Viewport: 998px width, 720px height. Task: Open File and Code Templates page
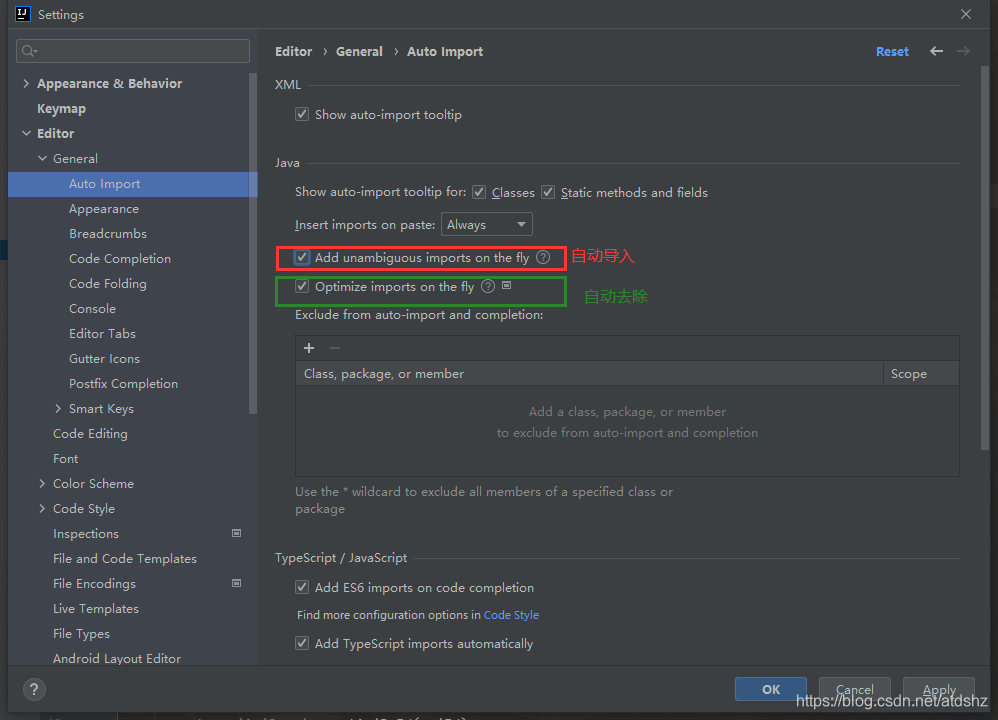(125, 558)
